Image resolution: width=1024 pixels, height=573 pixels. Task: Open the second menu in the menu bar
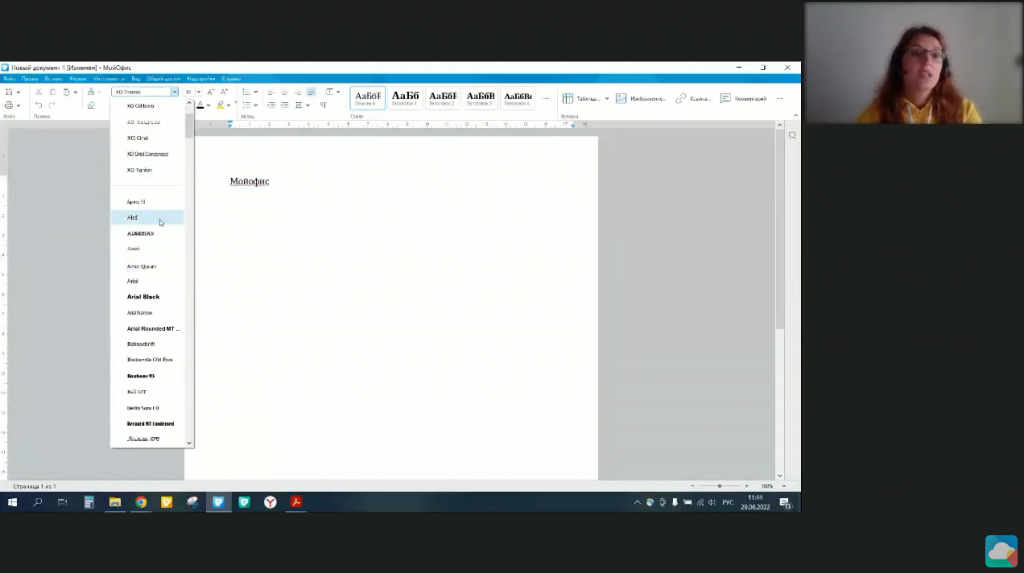coord(29,79)
